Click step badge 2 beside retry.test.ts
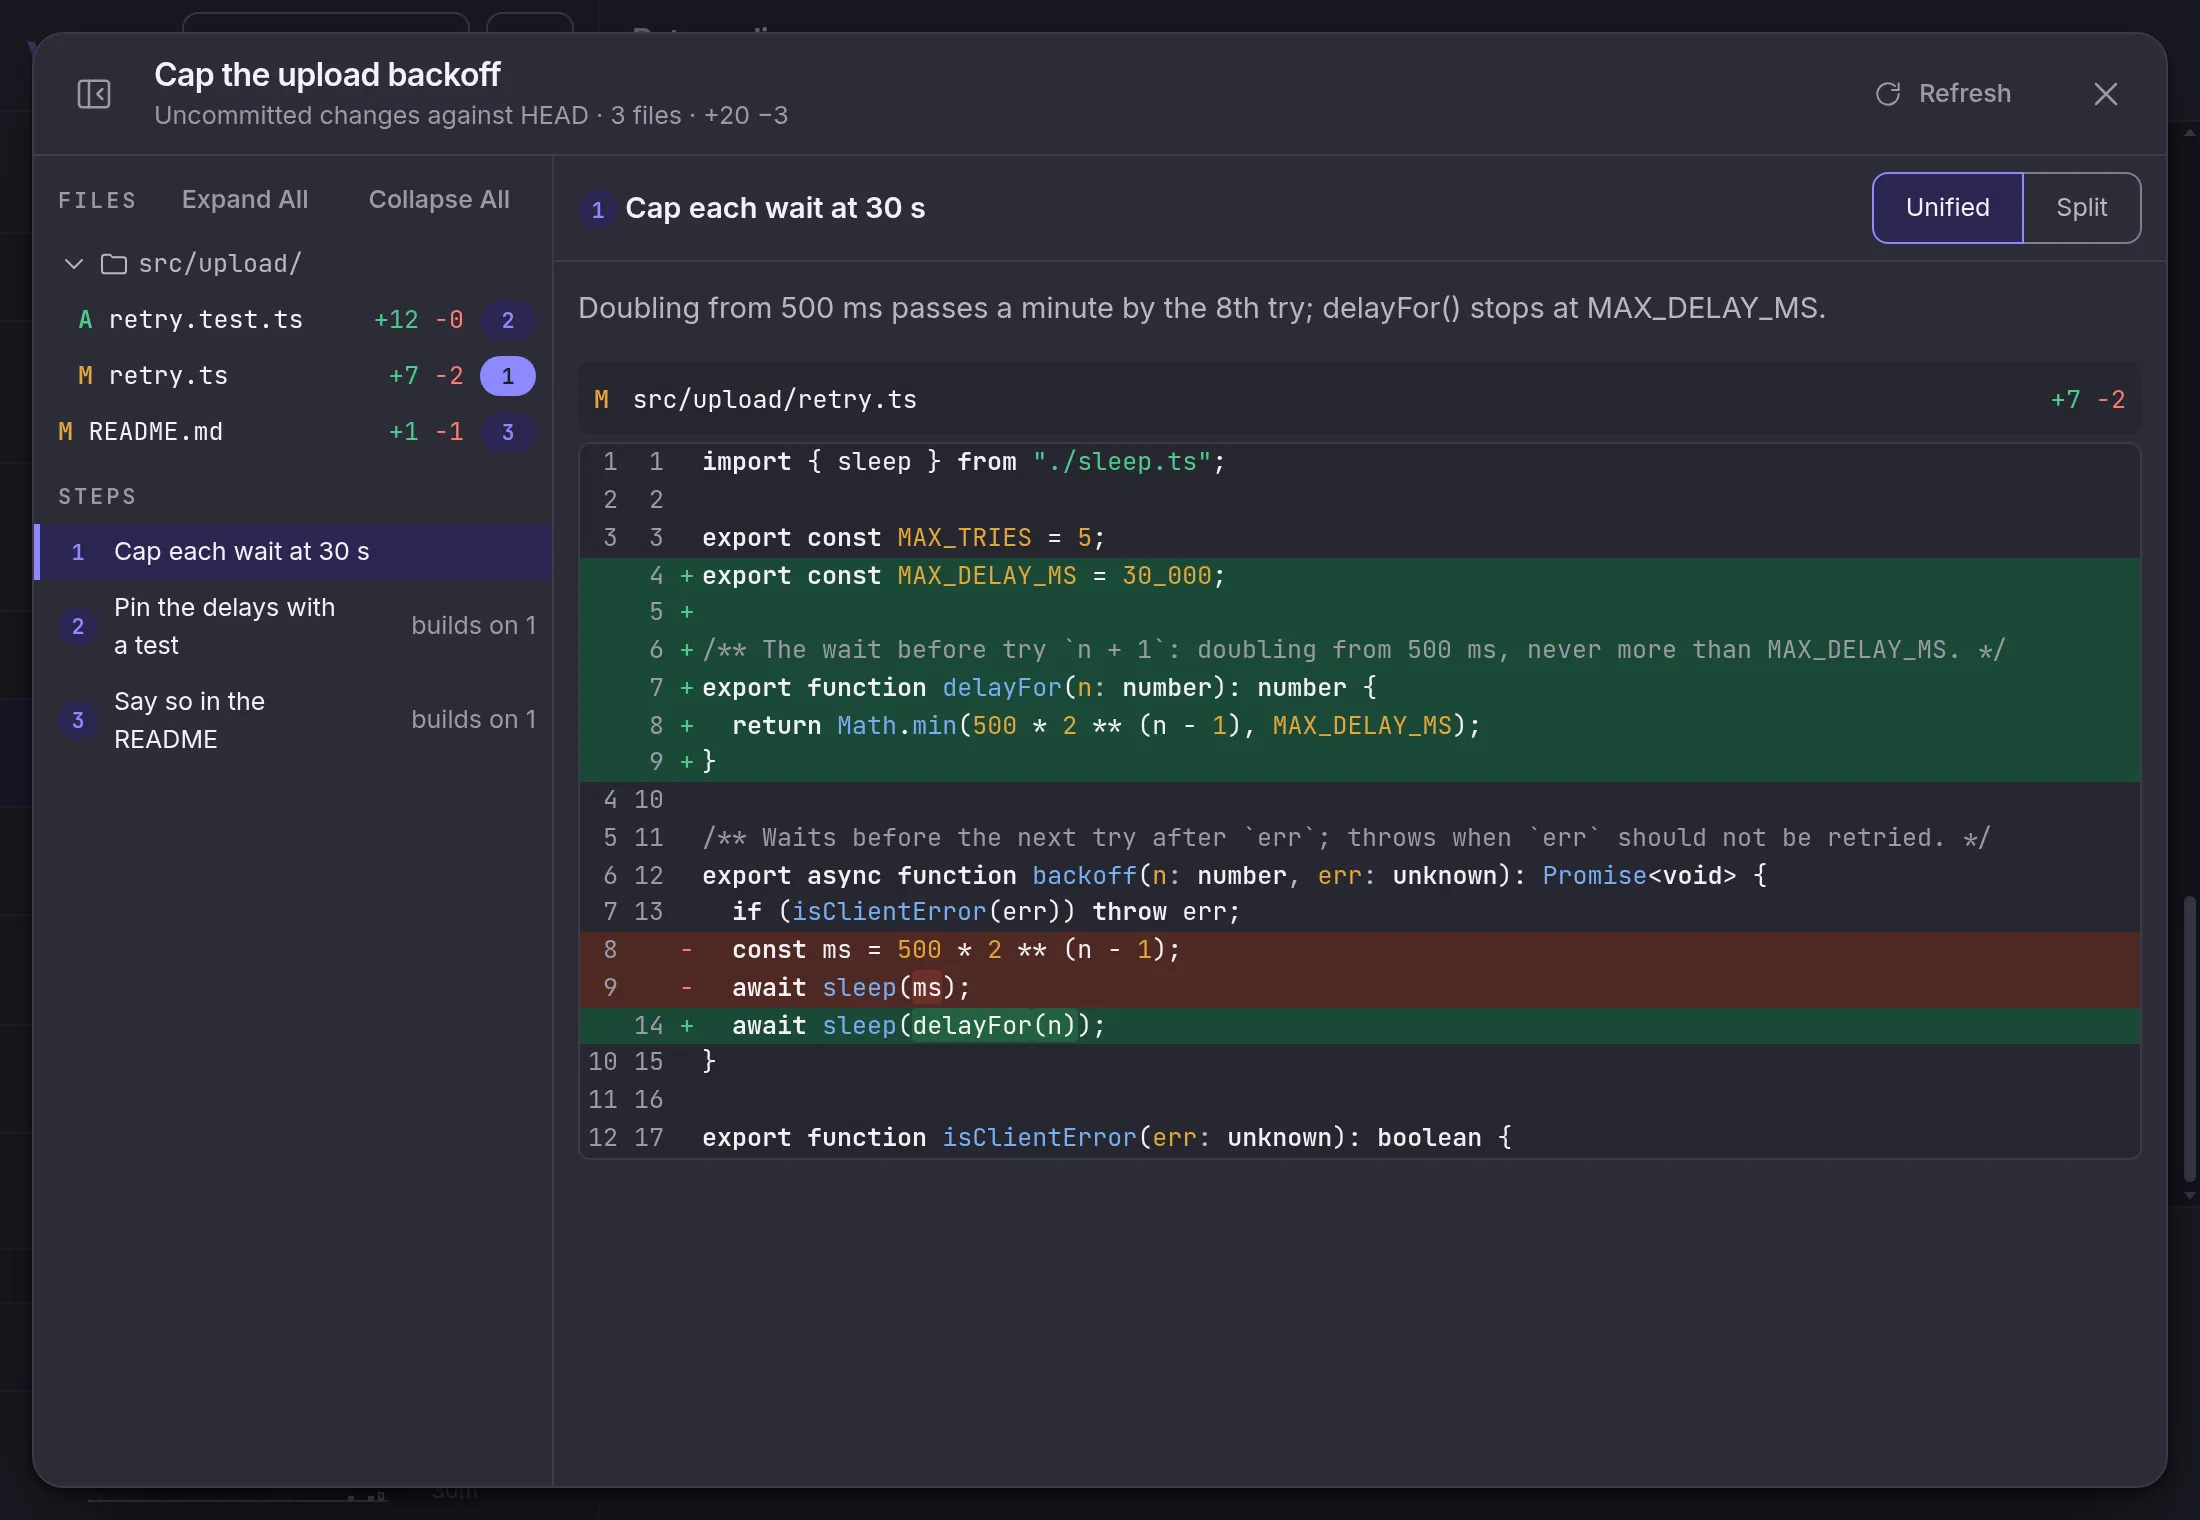The width and height of the screenshot is (2200, 1520). click(x=508, y=320)
